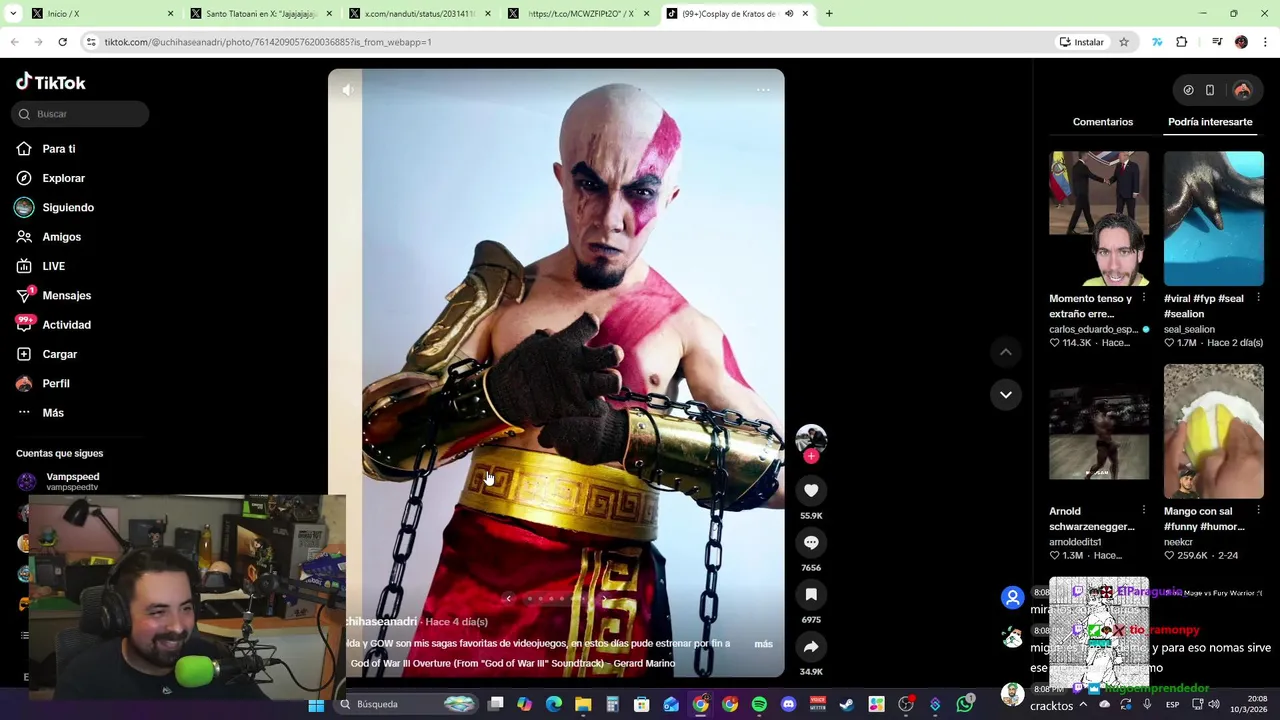Open Windows Start menu
Screen dimensions: 1280x720
tap(316, 705)
